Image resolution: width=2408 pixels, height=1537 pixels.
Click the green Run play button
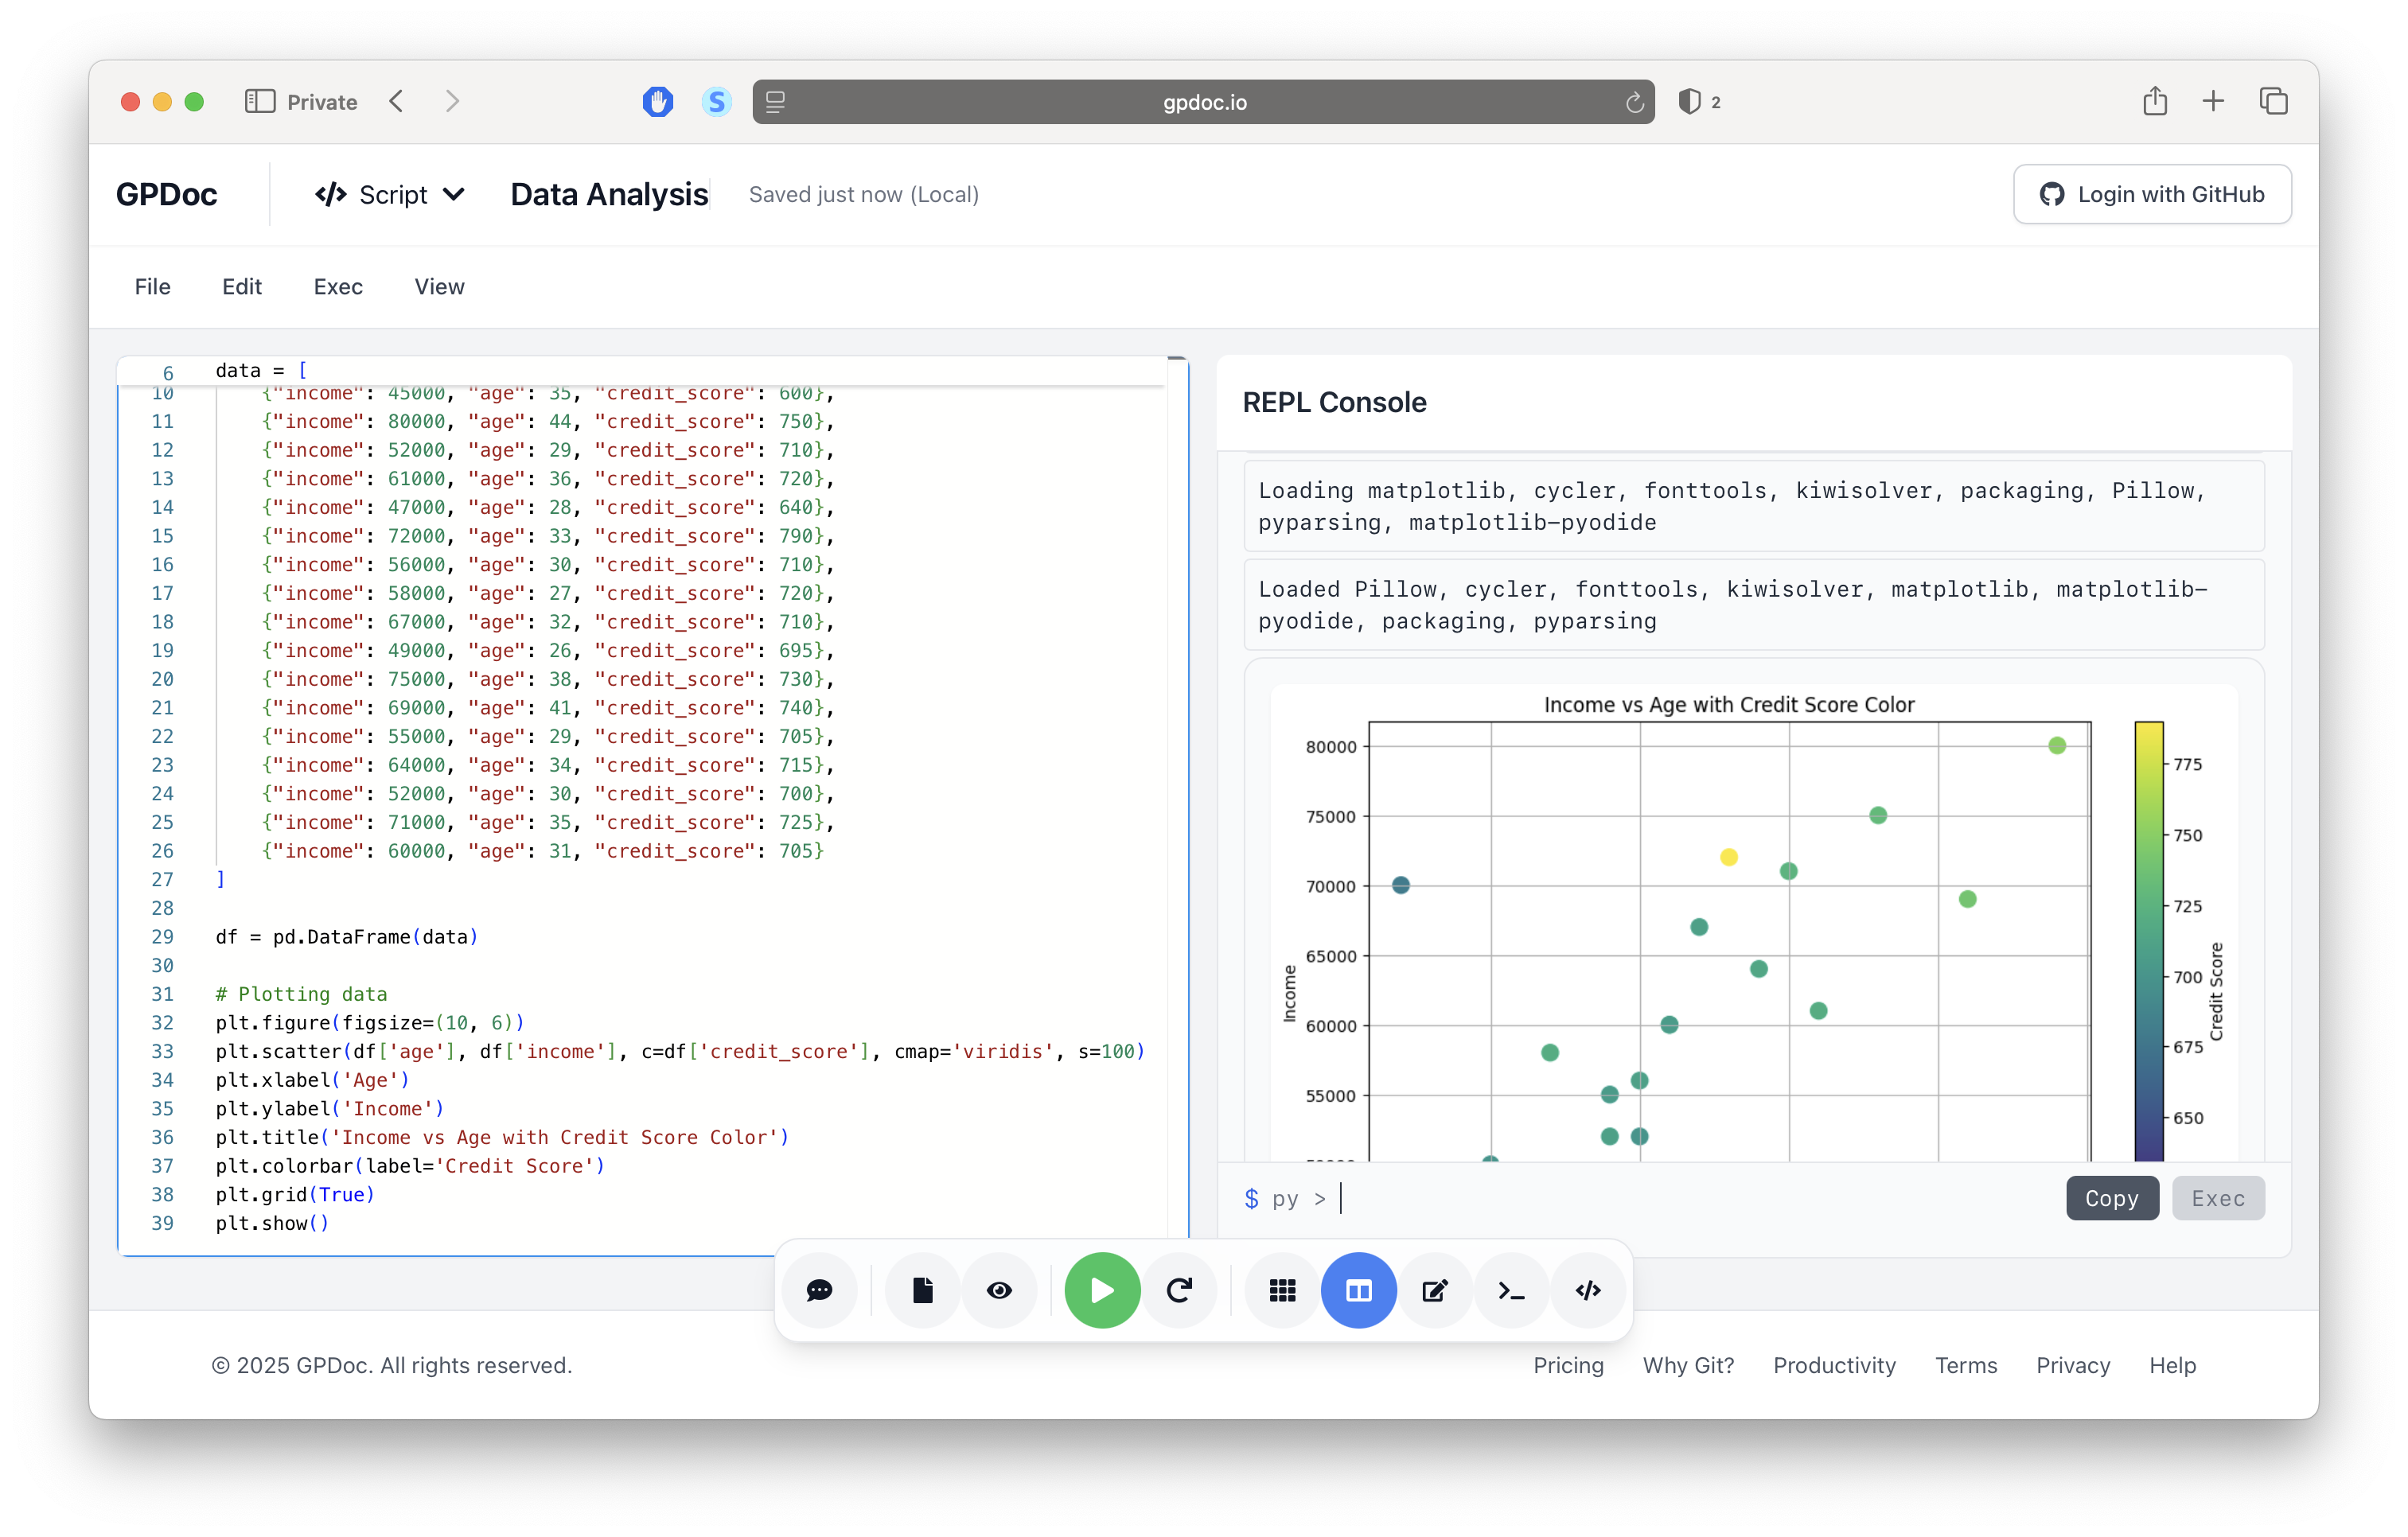tap(1102, 1290)
